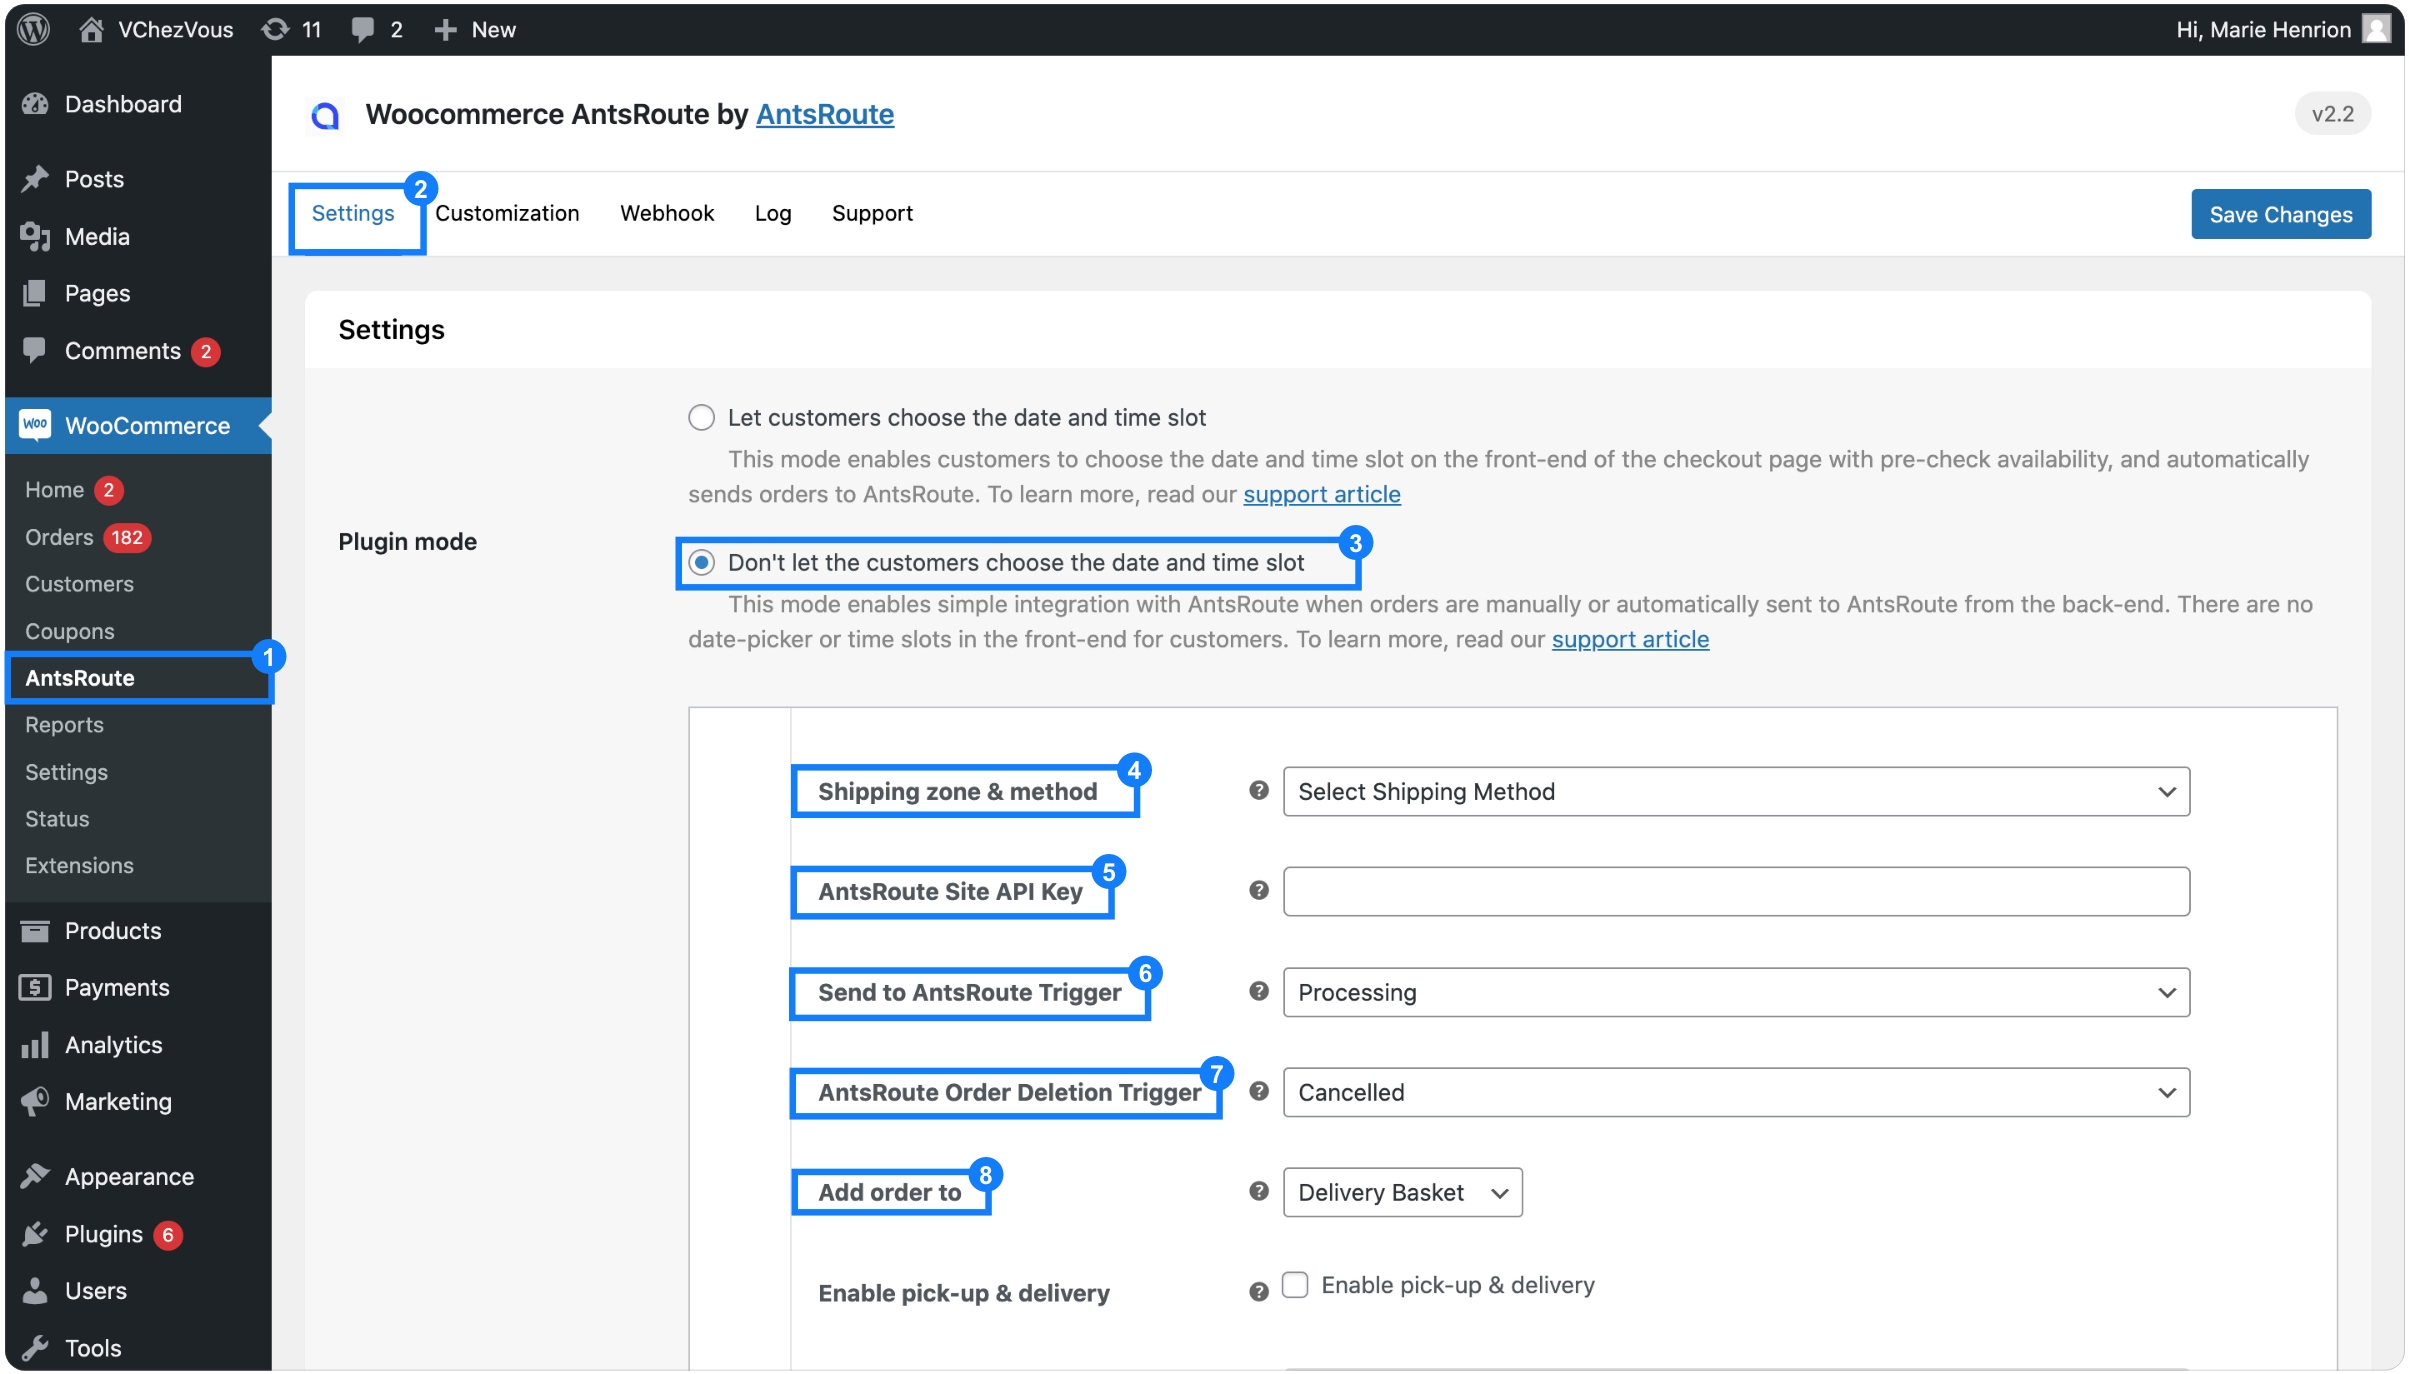Open support article link under second mode
The height and width of the screenshot is (1374, 2409).
[x=1630, y=639]
